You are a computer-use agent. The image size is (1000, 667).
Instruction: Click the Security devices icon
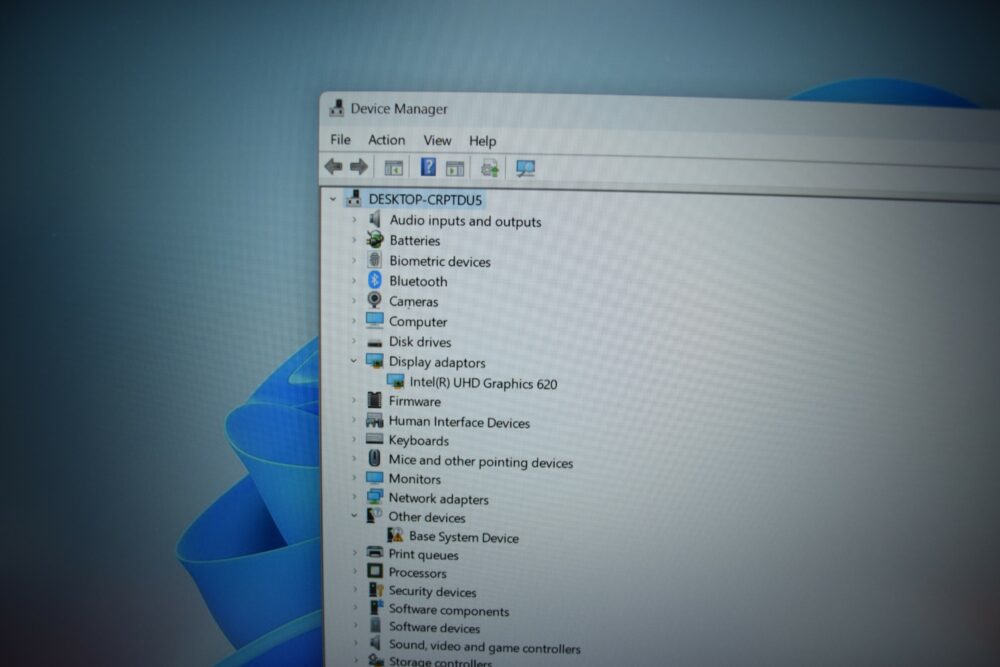pos(376,590)
